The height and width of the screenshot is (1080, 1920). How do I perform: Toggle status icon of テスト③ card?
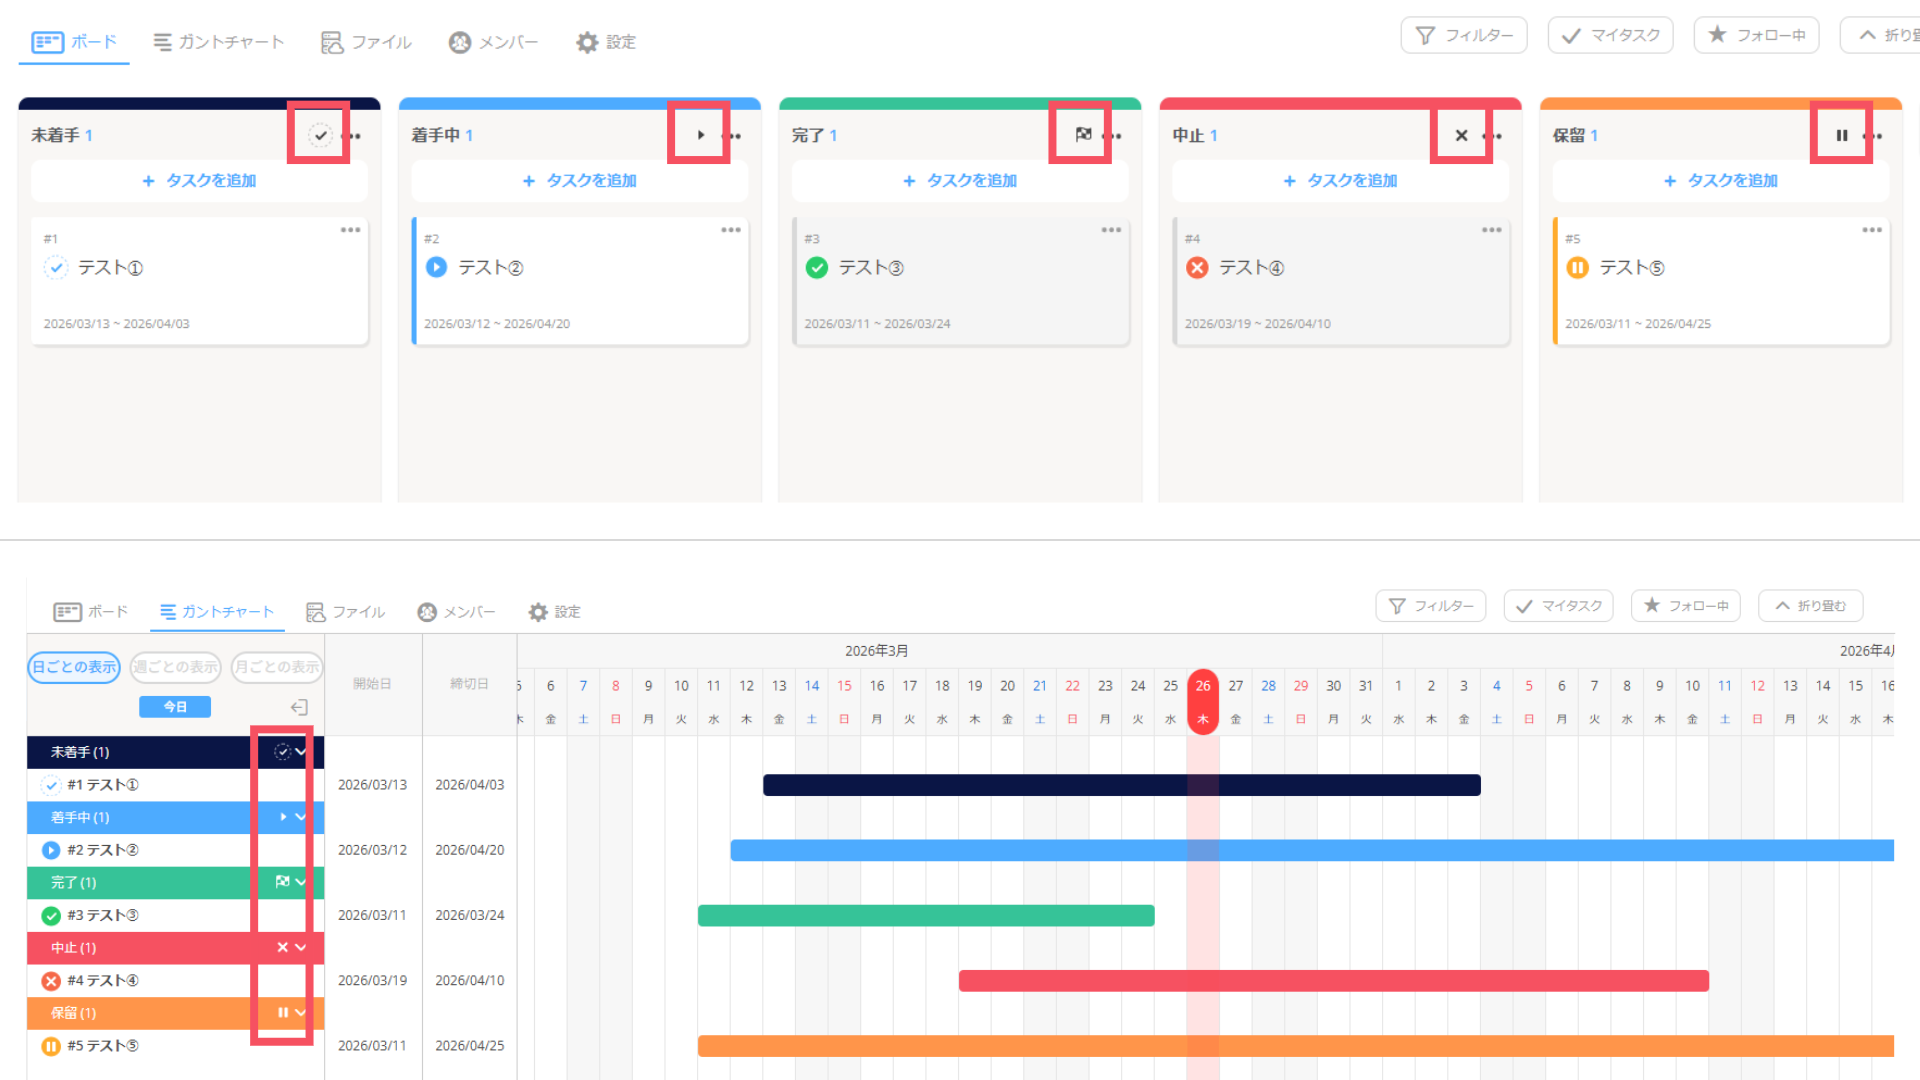(x=817, y=268)
